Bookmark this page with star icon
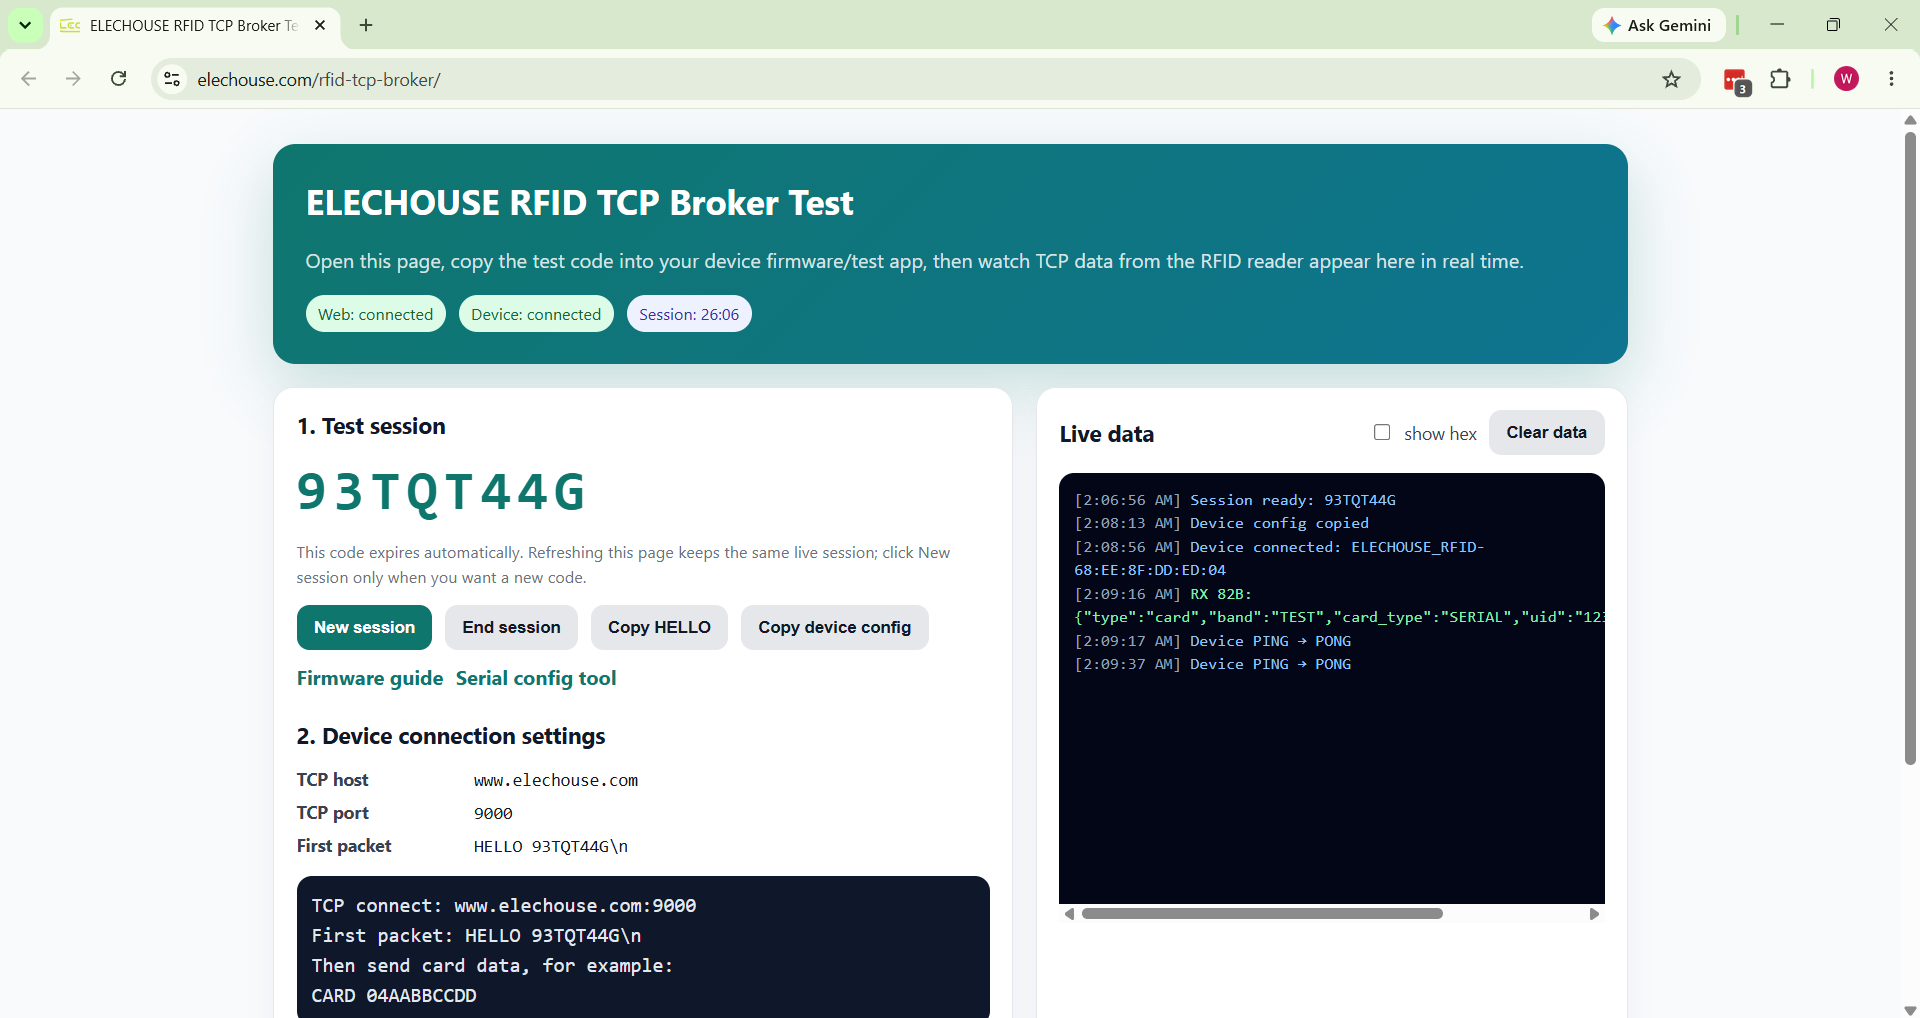This screenshot has height=1018, width=1920. click(x=1671, y=79)
